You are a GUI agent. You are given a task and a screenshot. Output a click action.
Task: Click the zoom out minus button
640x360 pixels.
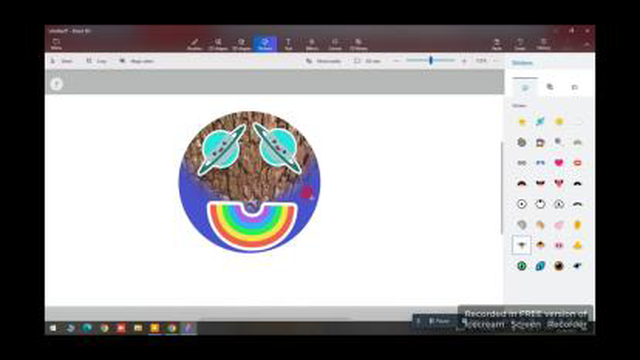[x=396, y=61]
